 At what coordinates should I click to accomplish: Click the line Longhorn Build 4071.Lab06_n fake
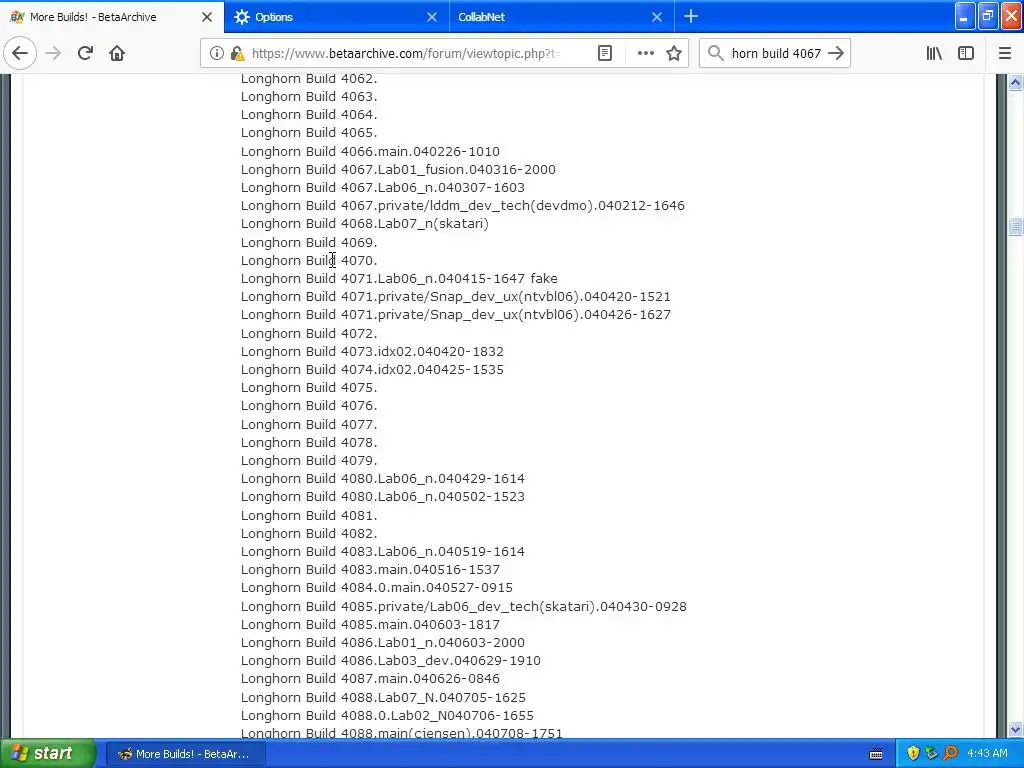coord(399,279)
